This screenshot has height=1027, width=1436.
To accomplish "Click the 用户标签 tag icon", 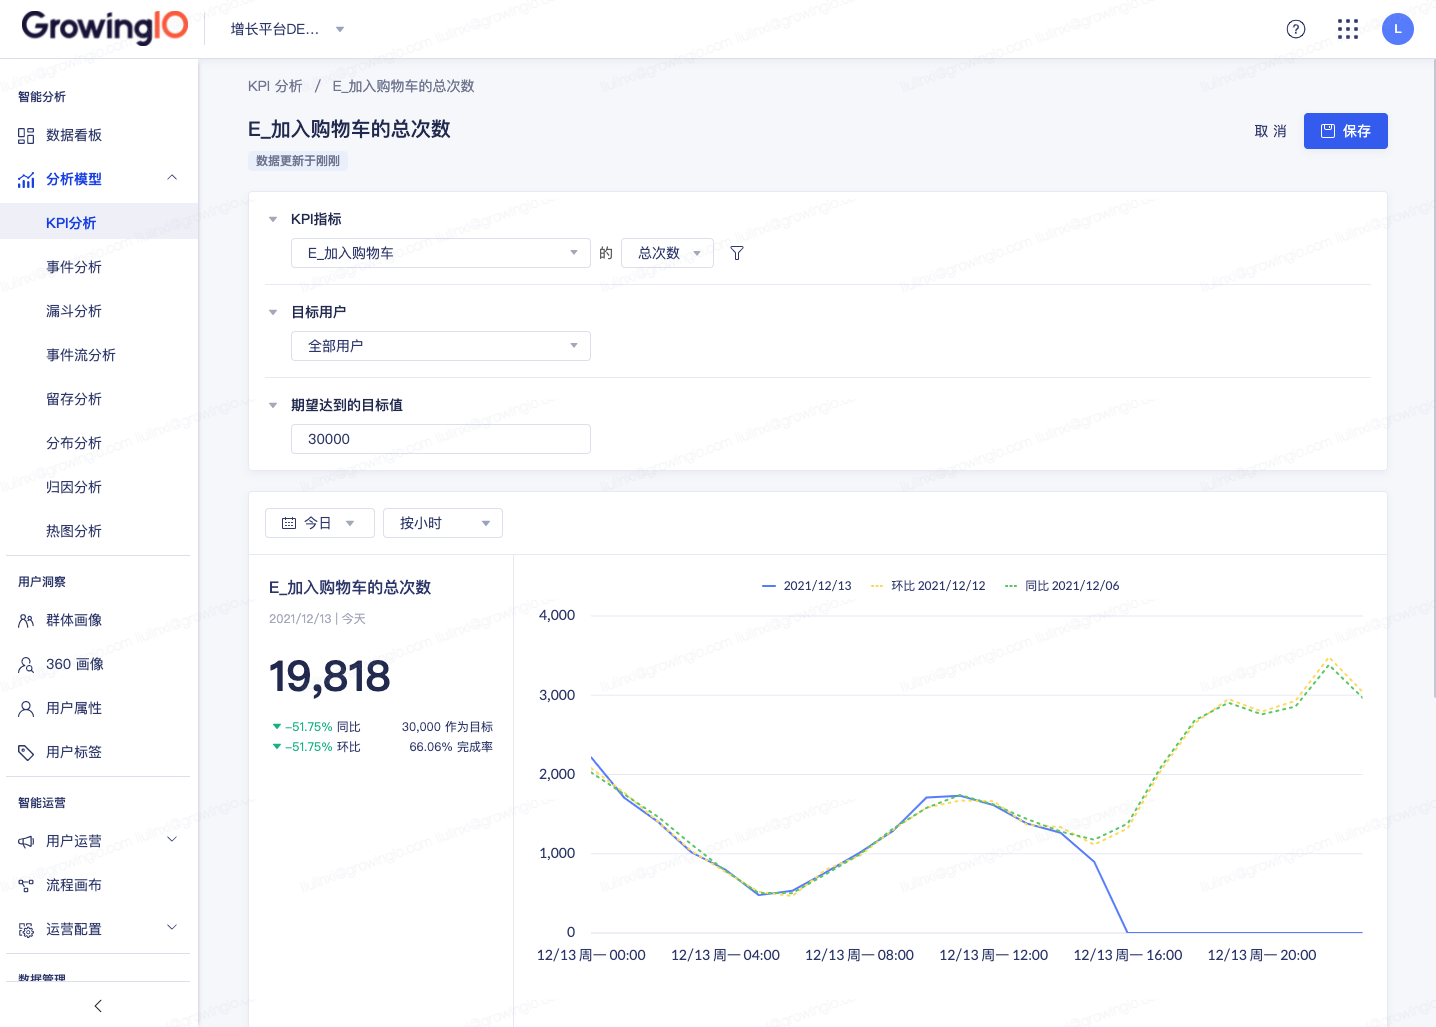I will 26,753.
